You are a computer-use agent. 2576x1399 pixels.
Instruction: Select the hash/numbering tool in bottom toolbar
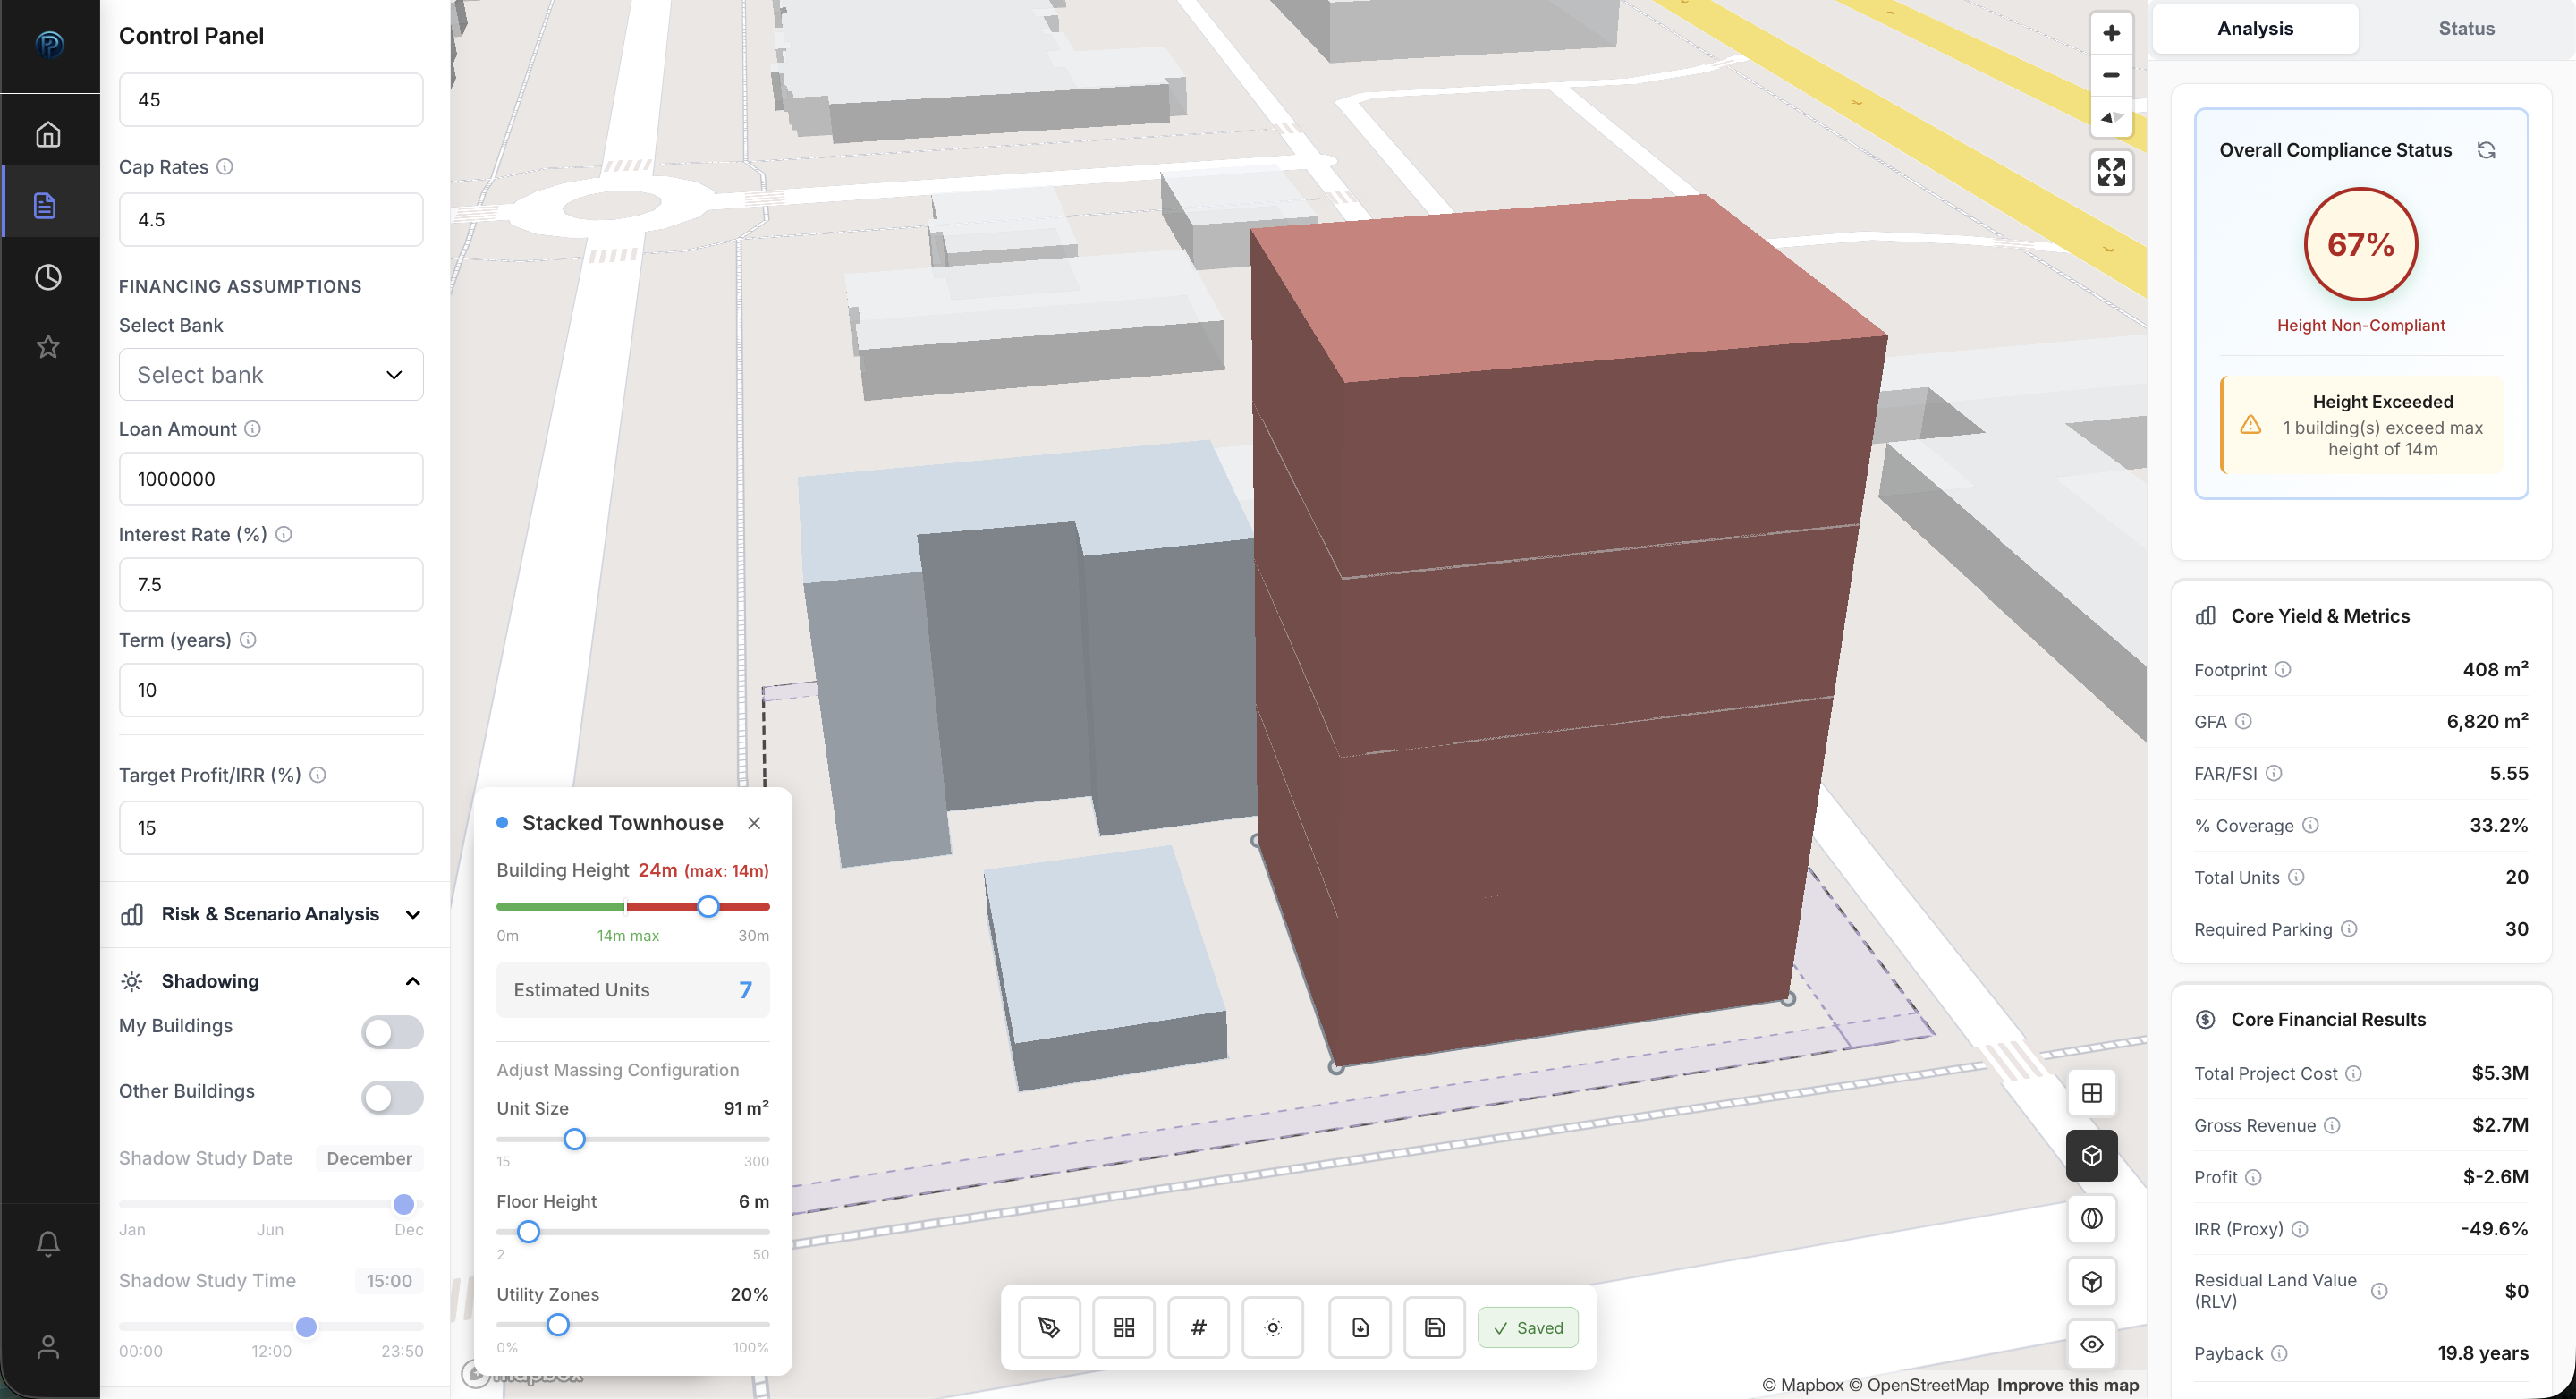tap(1198, 1327)
